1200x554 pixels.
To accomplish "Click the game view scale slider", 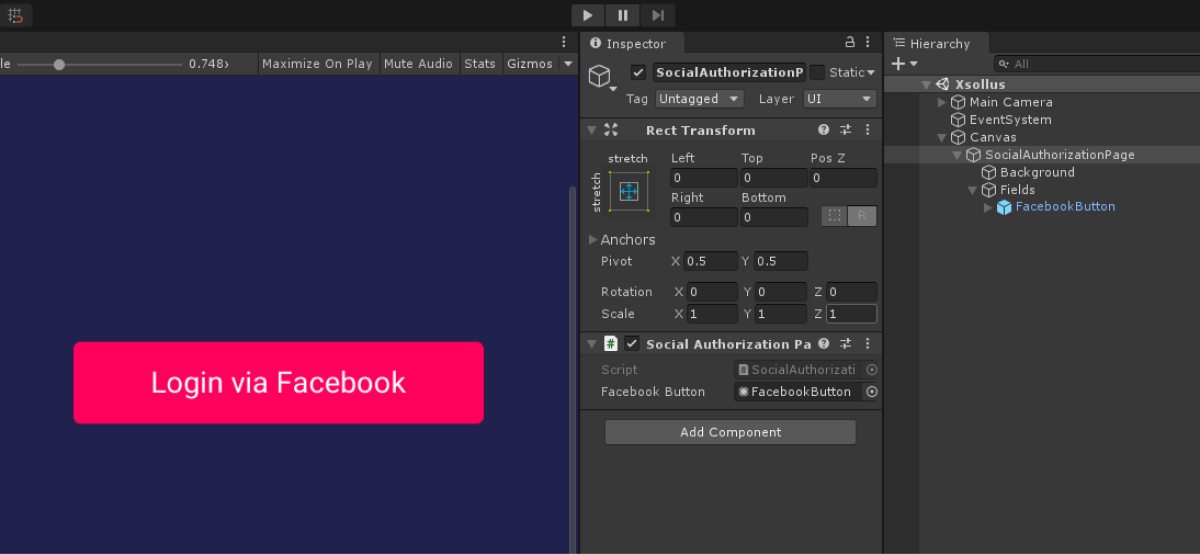I will pos(100,64).
